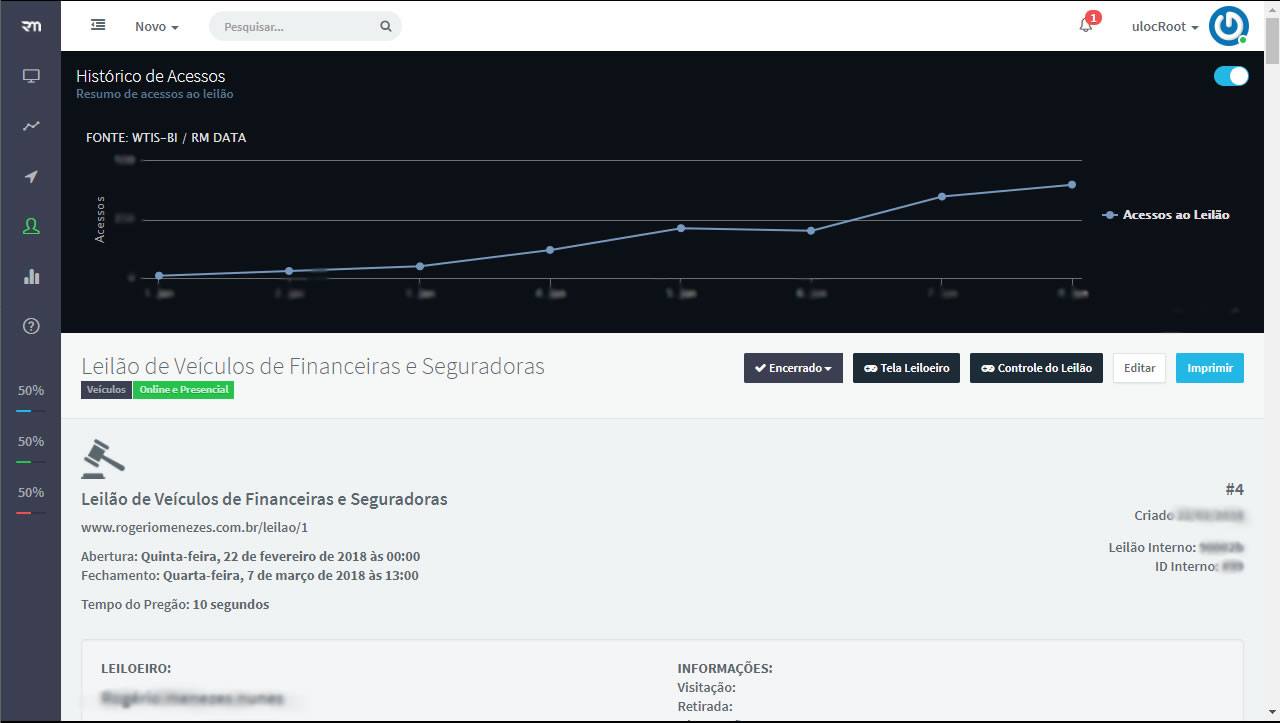Screen dimensions: 1280x723
Task: Expand the Novo dropdown menu
Action: (x=157, y=27)
